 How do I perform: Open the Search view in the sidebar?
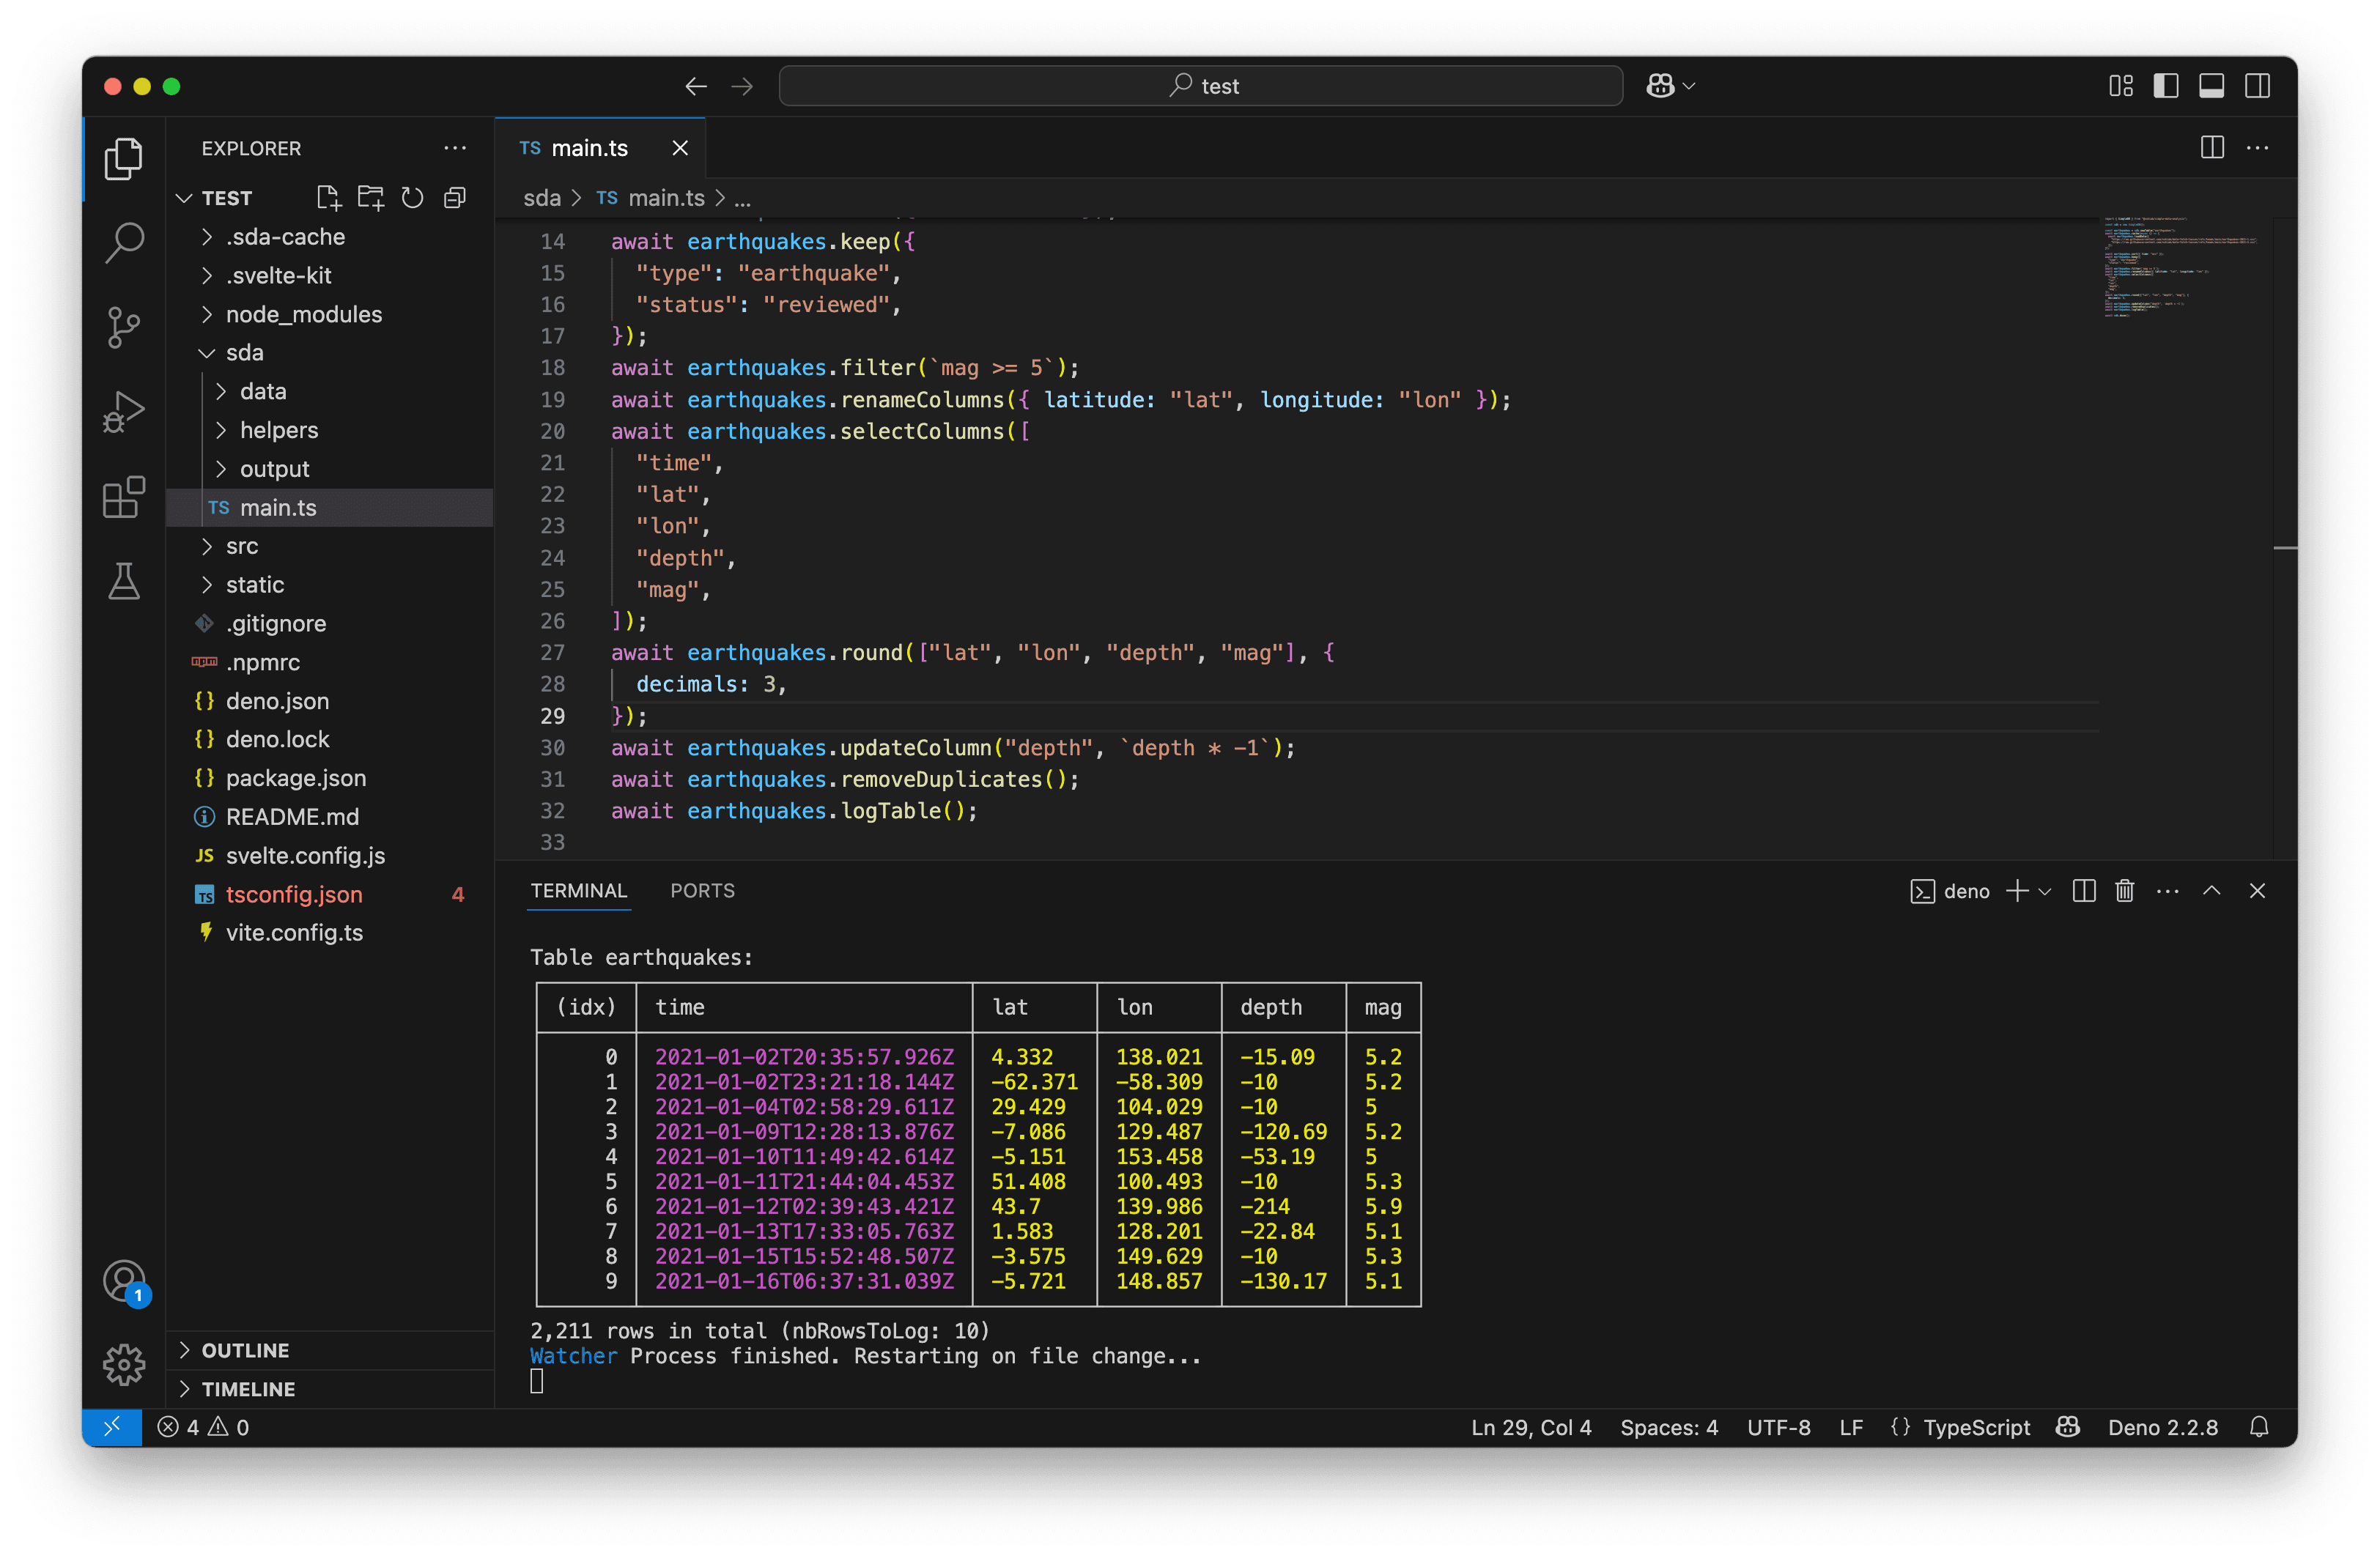pos(123,242)
